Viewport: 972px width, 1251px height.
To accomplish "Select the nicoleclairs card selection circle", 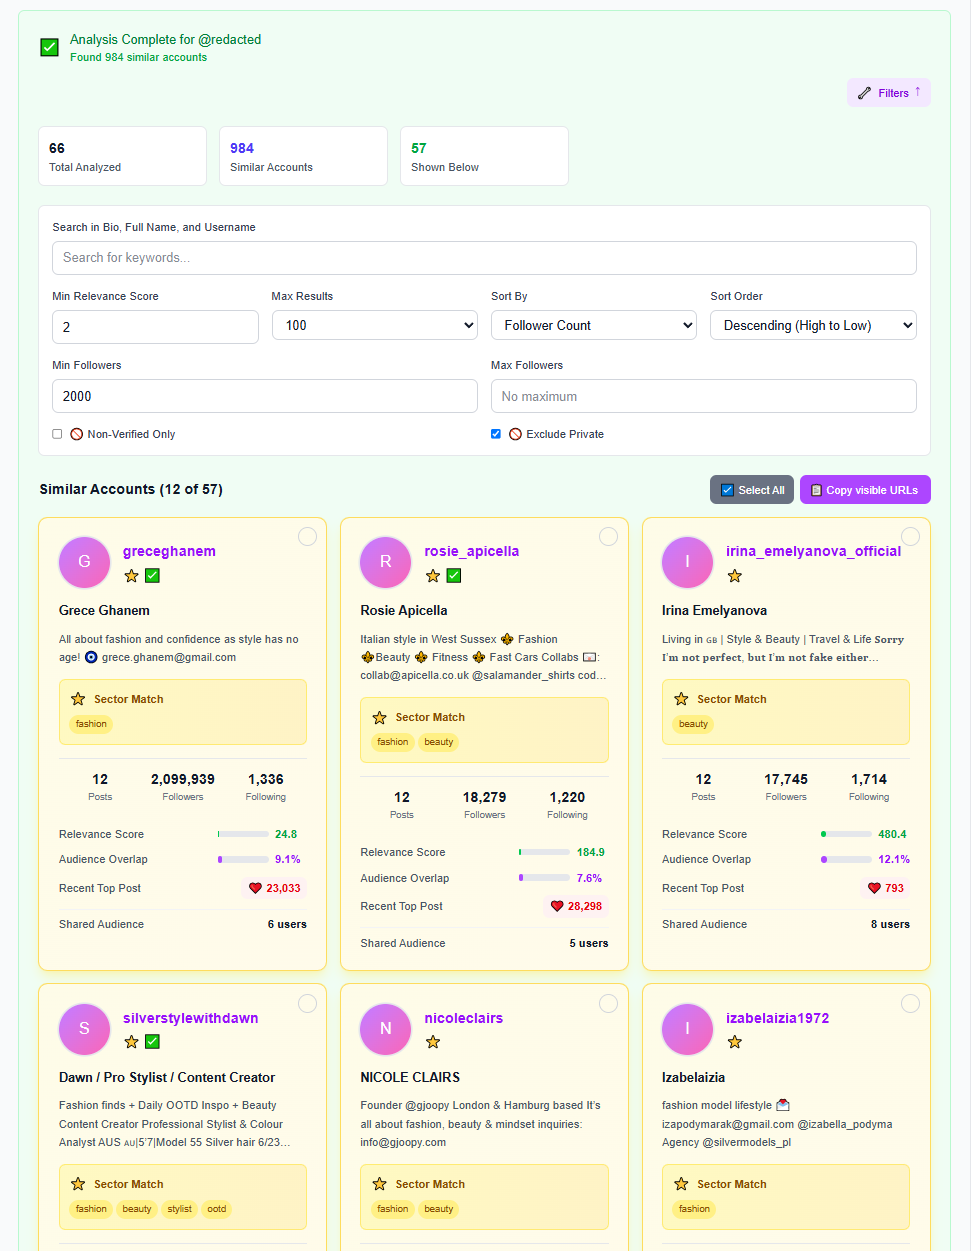I will pos(608,1003).
